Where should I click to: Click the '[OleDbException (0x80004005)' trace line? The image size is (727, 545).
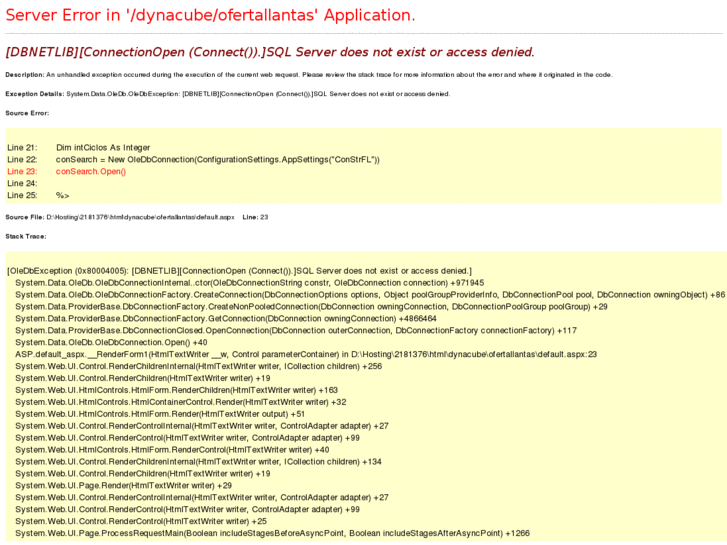[x=240, y=271]
